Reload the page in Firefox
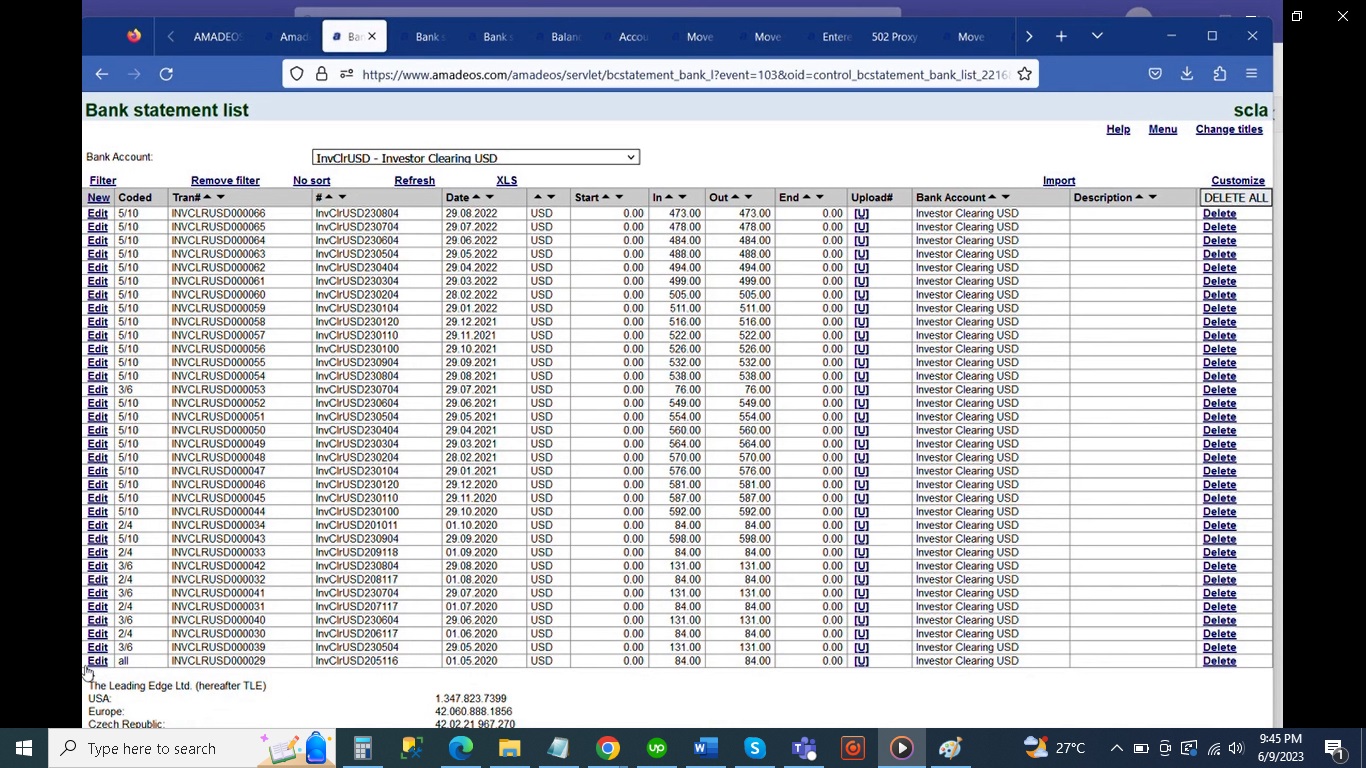The image size is (1366, 768). pos(166,74)
